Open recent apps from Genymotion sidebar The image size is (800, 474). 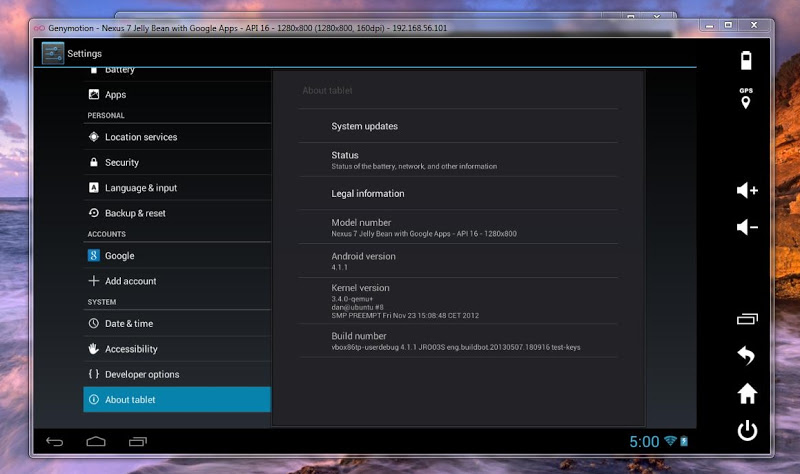(747, 319)
